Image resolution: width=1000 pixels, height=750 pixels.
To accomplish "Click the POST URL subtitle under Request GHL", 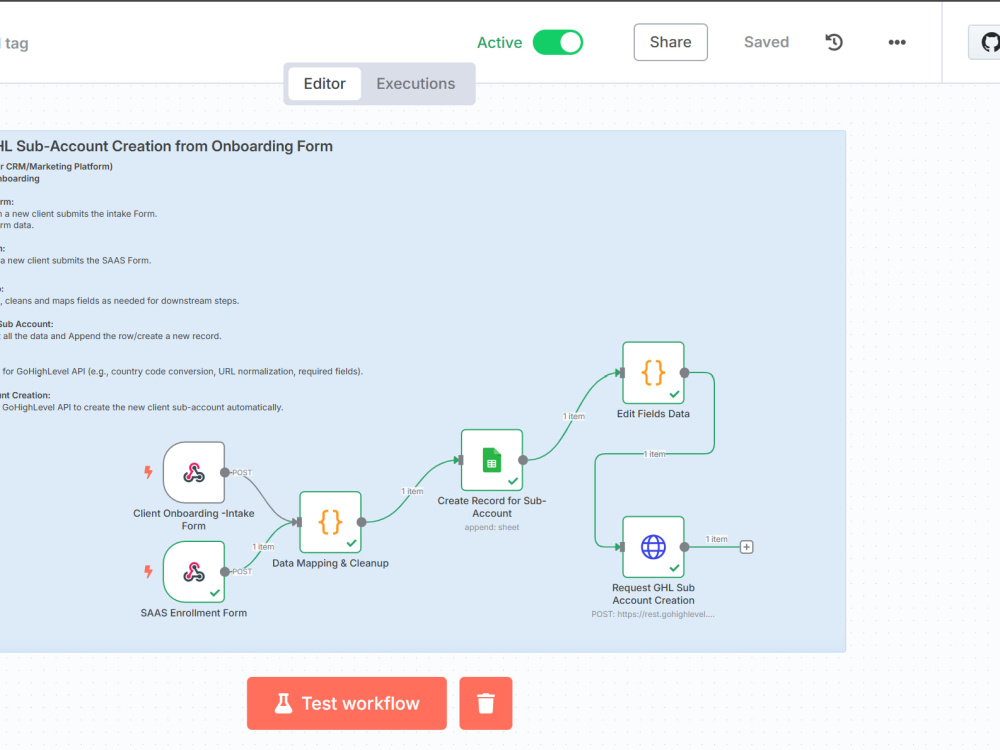I will 653,614.
